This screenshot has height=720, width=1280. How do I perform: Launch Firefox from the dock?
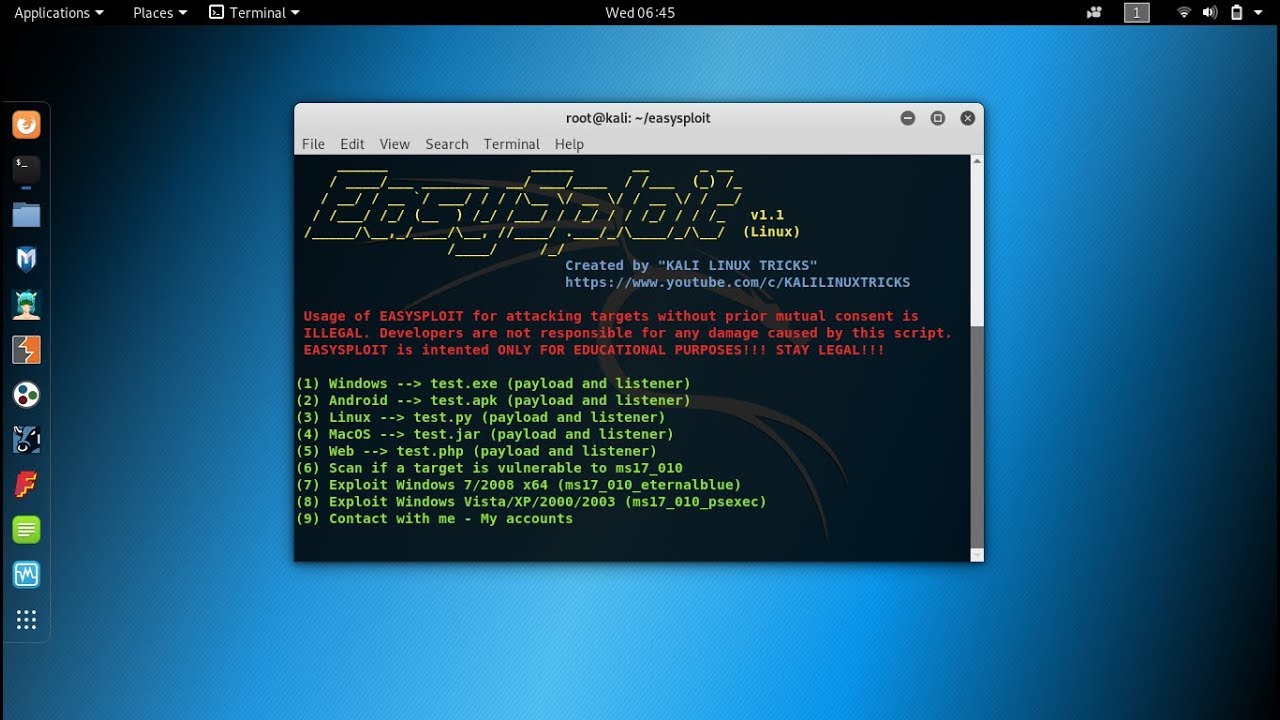[25, 124]
